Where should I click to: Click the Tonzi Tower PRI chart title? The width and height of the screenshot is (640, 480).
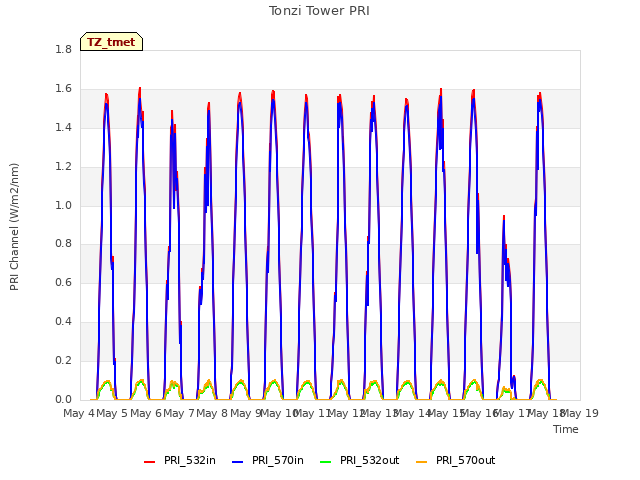point(319,11)
